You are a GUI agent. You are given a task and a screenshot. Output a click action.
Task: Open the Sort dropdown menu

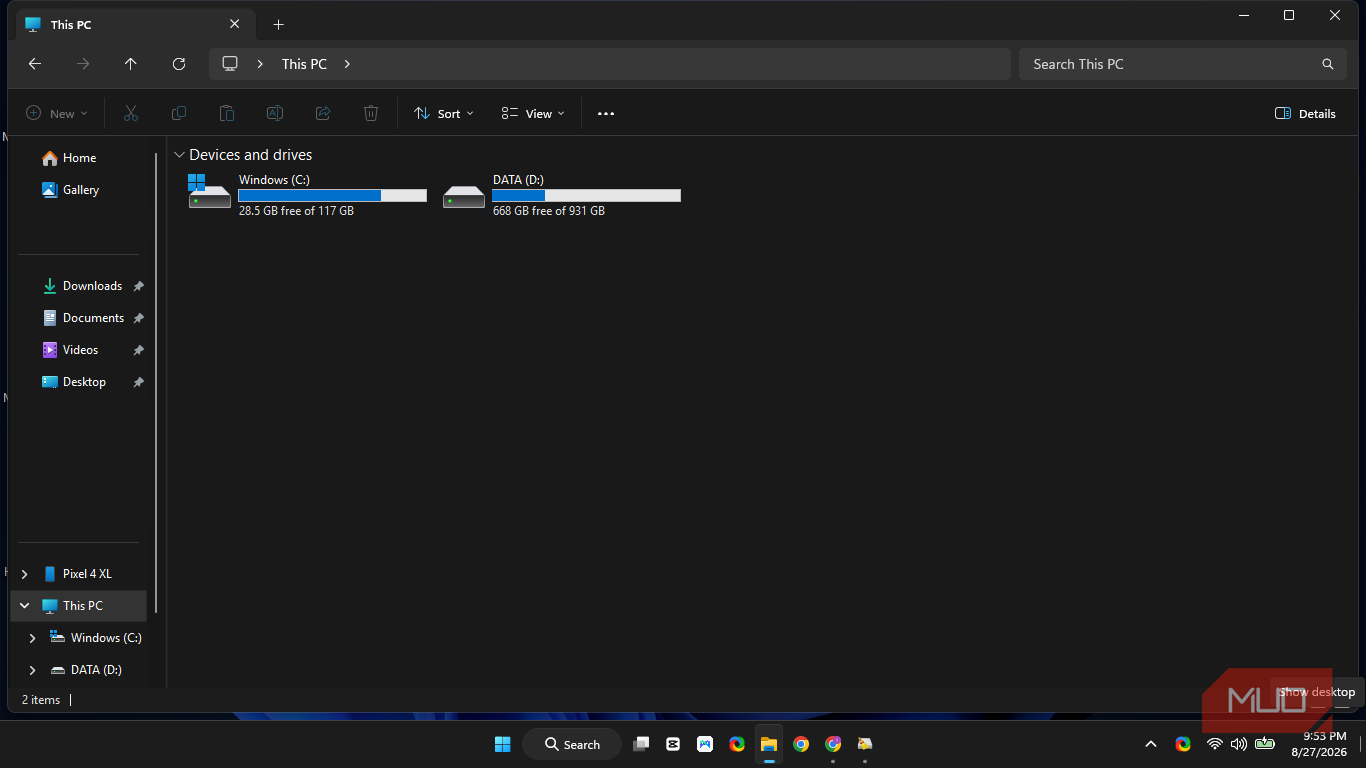pos(444,114)
